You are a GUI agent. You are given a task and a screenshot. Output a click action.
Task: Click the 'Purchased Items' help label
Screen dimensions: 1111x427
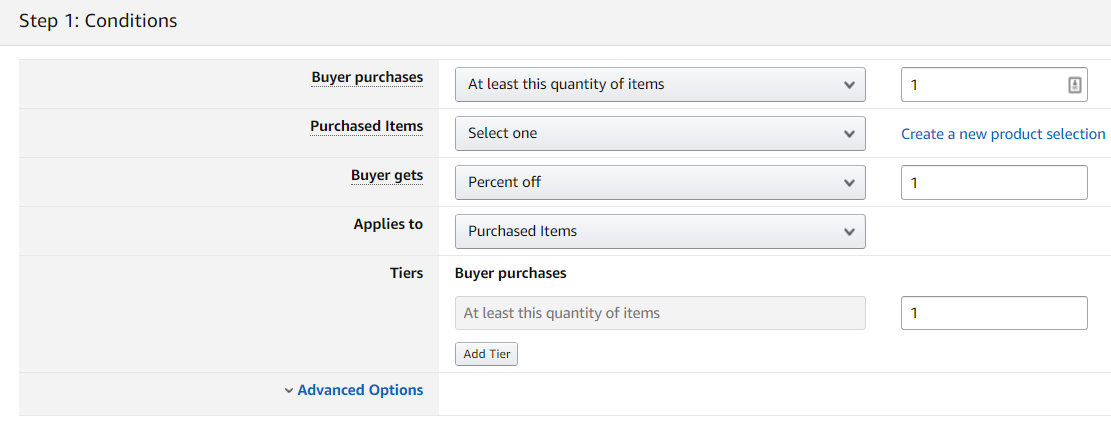click(x=366, y=127)
